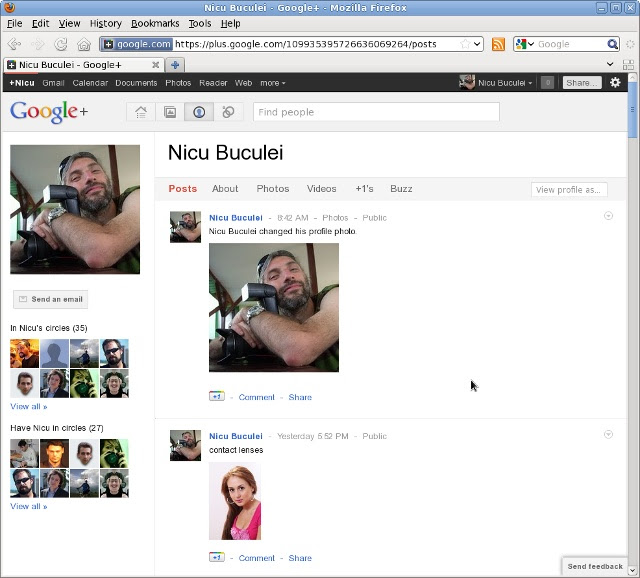
Task: Open Documents link in Google bar
Action: 136,83
